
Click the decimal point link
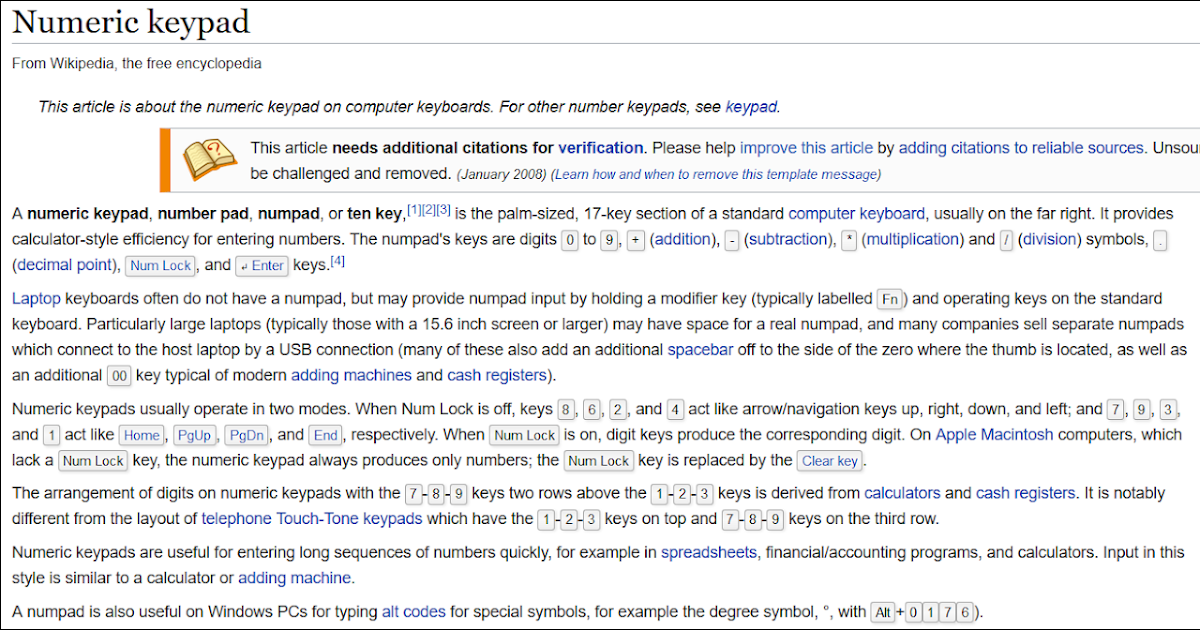(x=63, y=265)
